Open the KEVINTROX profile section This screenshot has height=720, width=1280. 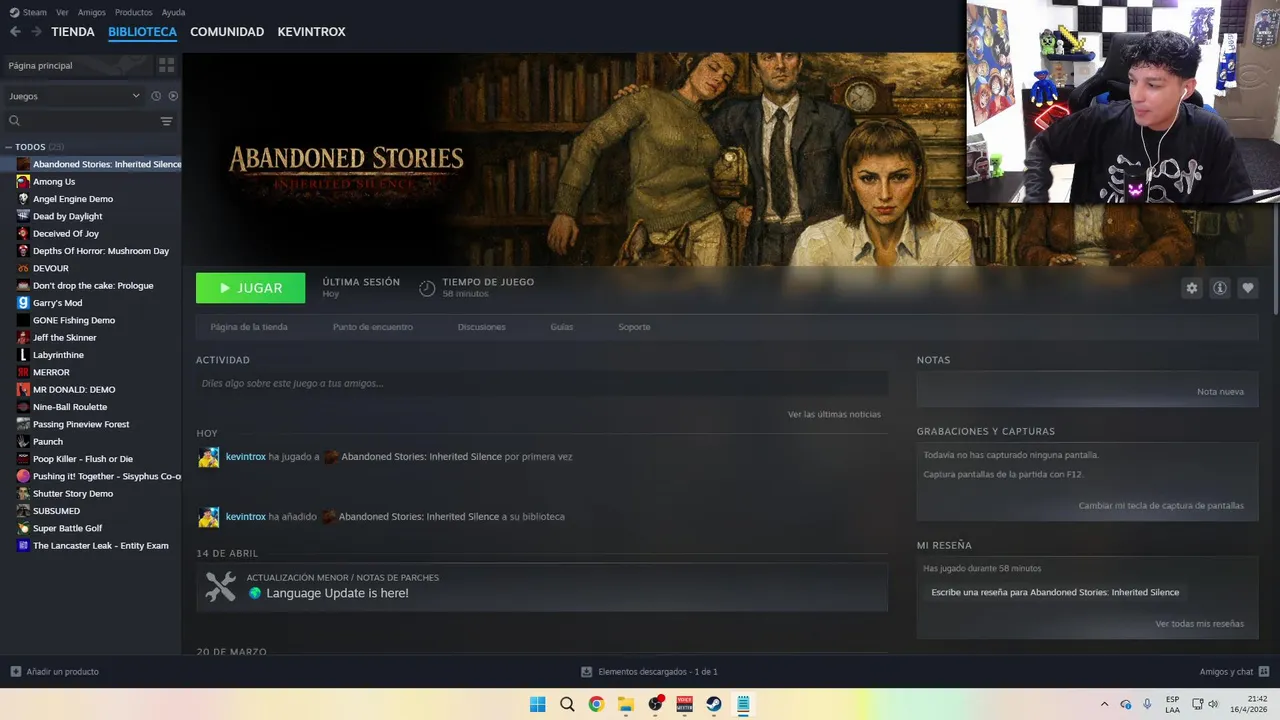[x=311, y=32]
